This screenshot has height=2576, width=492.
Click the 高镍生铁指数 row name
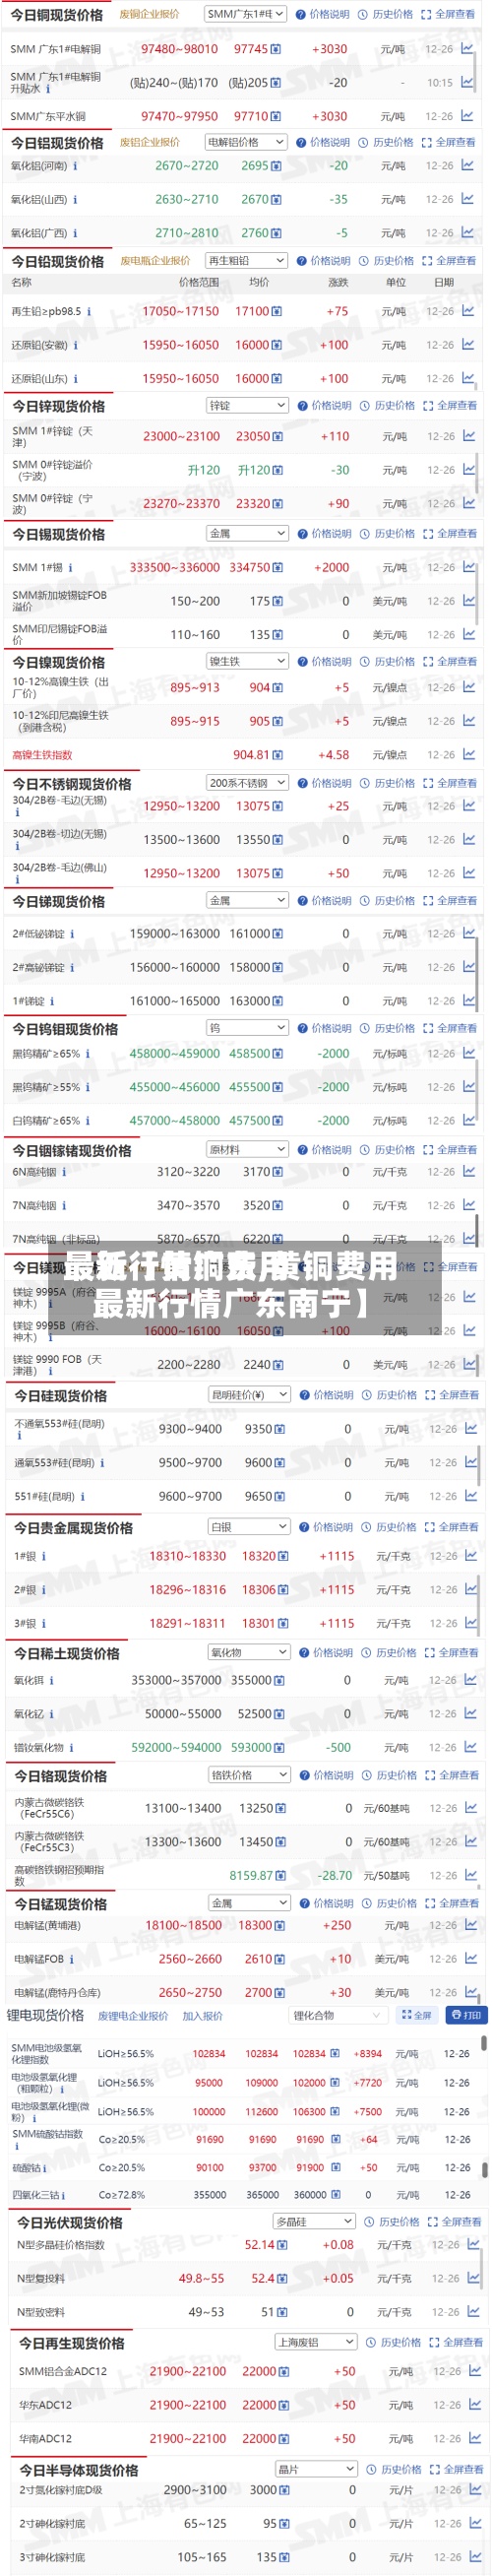click(42, 755)
